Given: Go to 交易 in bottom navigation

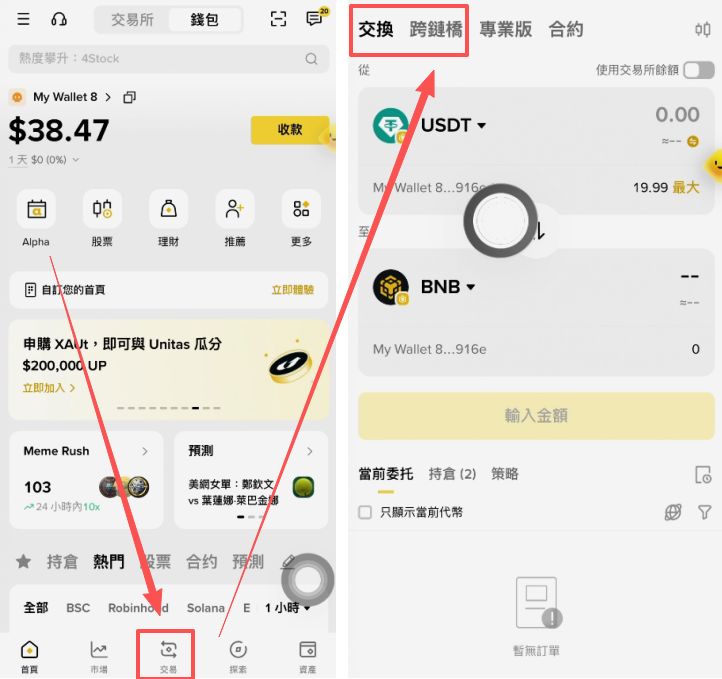Looking at the screenshot, I should pos(168,657).
